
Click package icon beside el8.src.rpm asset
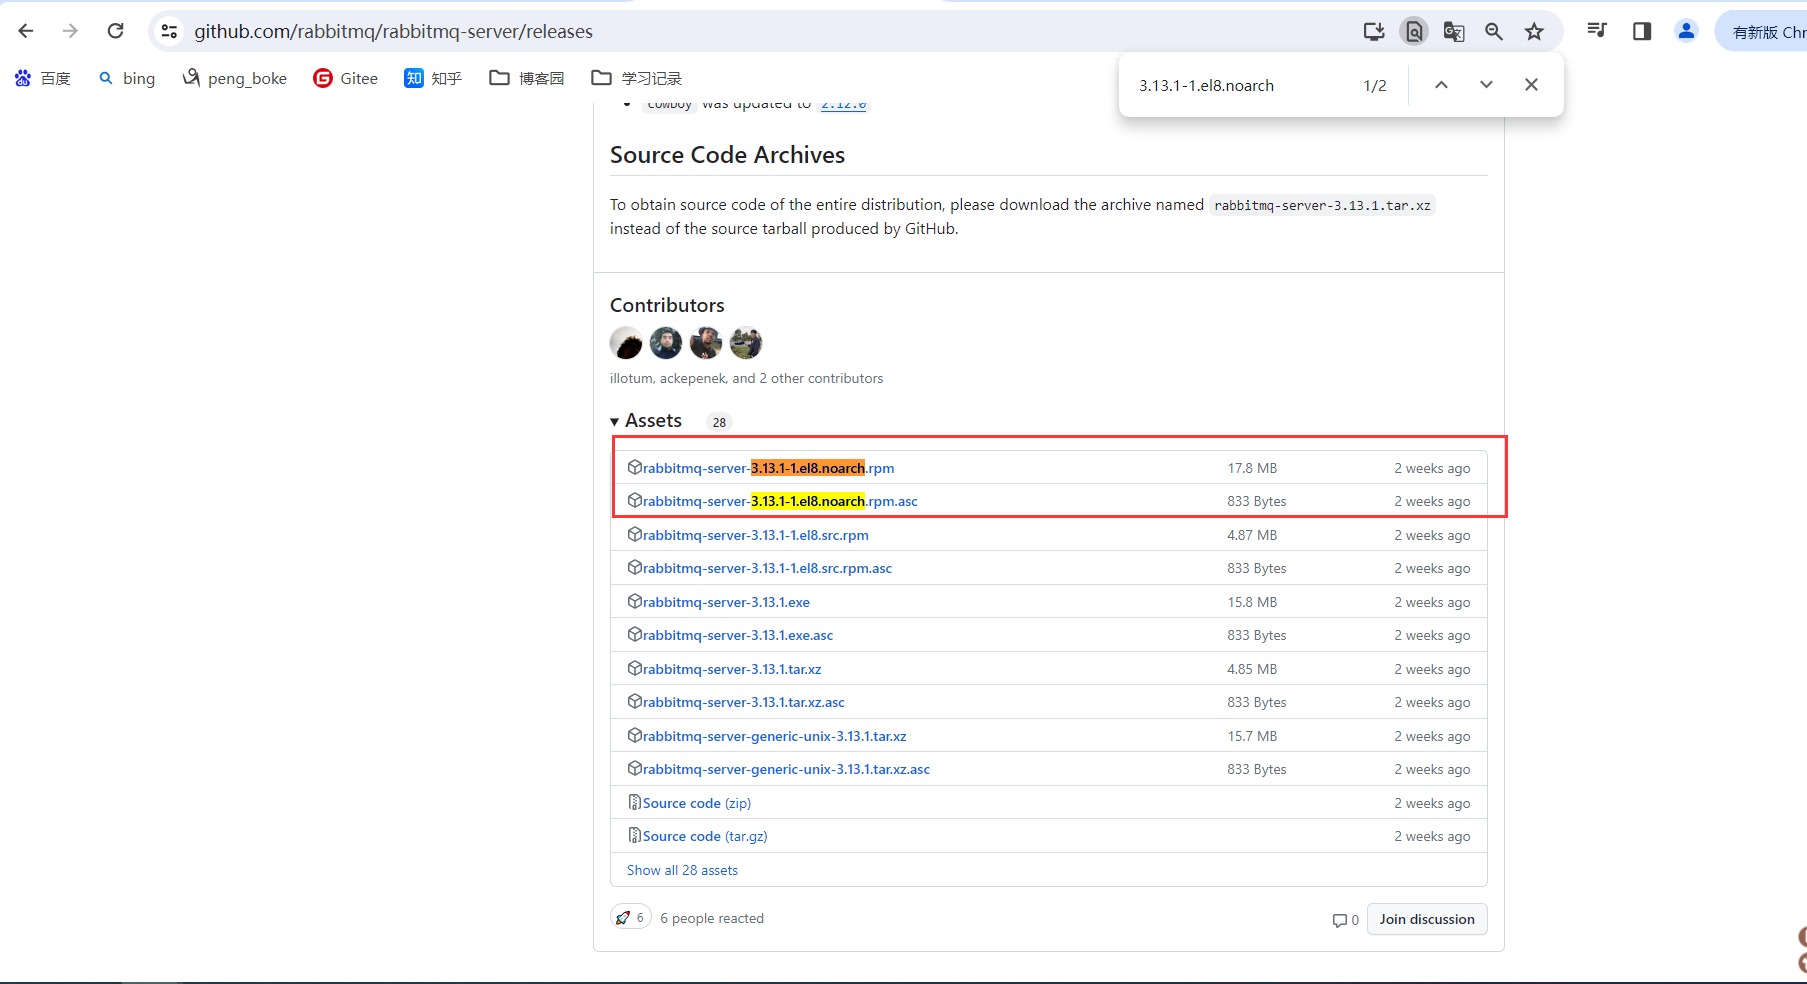[634, 534]
